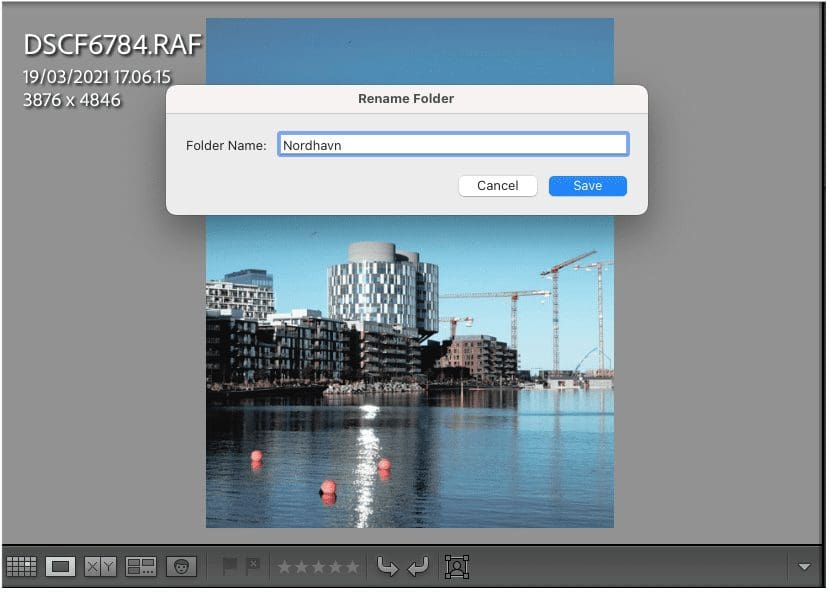The image size is (829, 593).
Task: Rotate photo counter-clockwise
Action: pyautogui.click(x=388, y=567)
